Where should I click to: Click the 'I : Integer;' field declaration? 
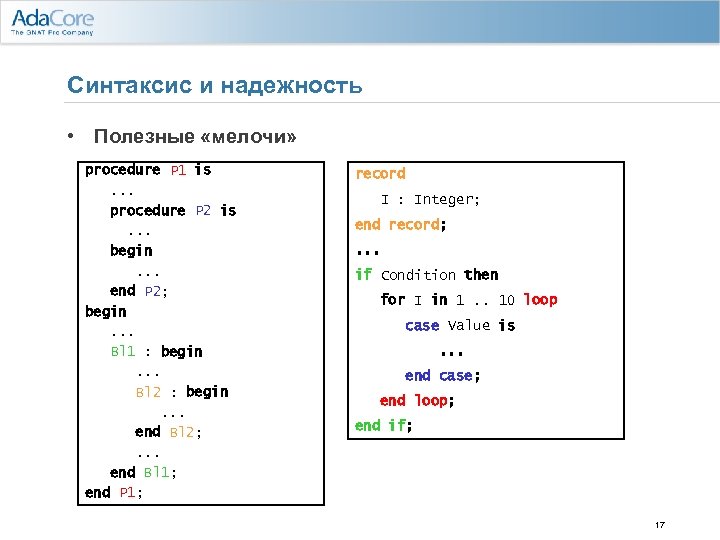(x=430, y=200)
